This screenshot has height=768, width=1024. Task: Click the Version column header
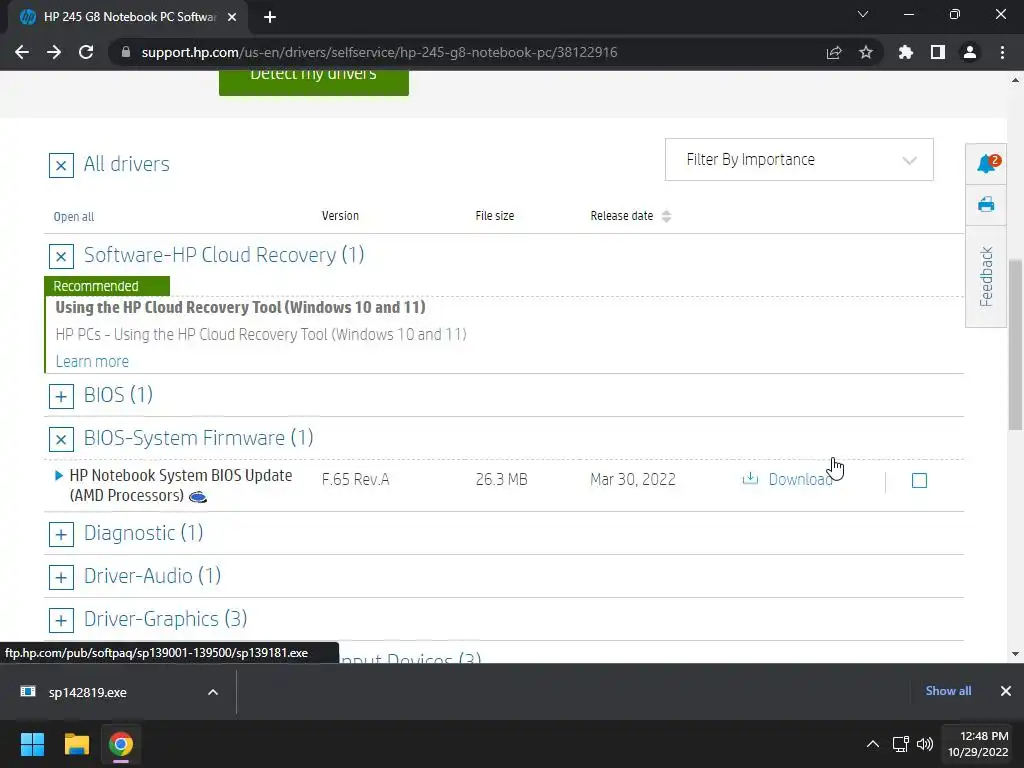click(340, 216)
